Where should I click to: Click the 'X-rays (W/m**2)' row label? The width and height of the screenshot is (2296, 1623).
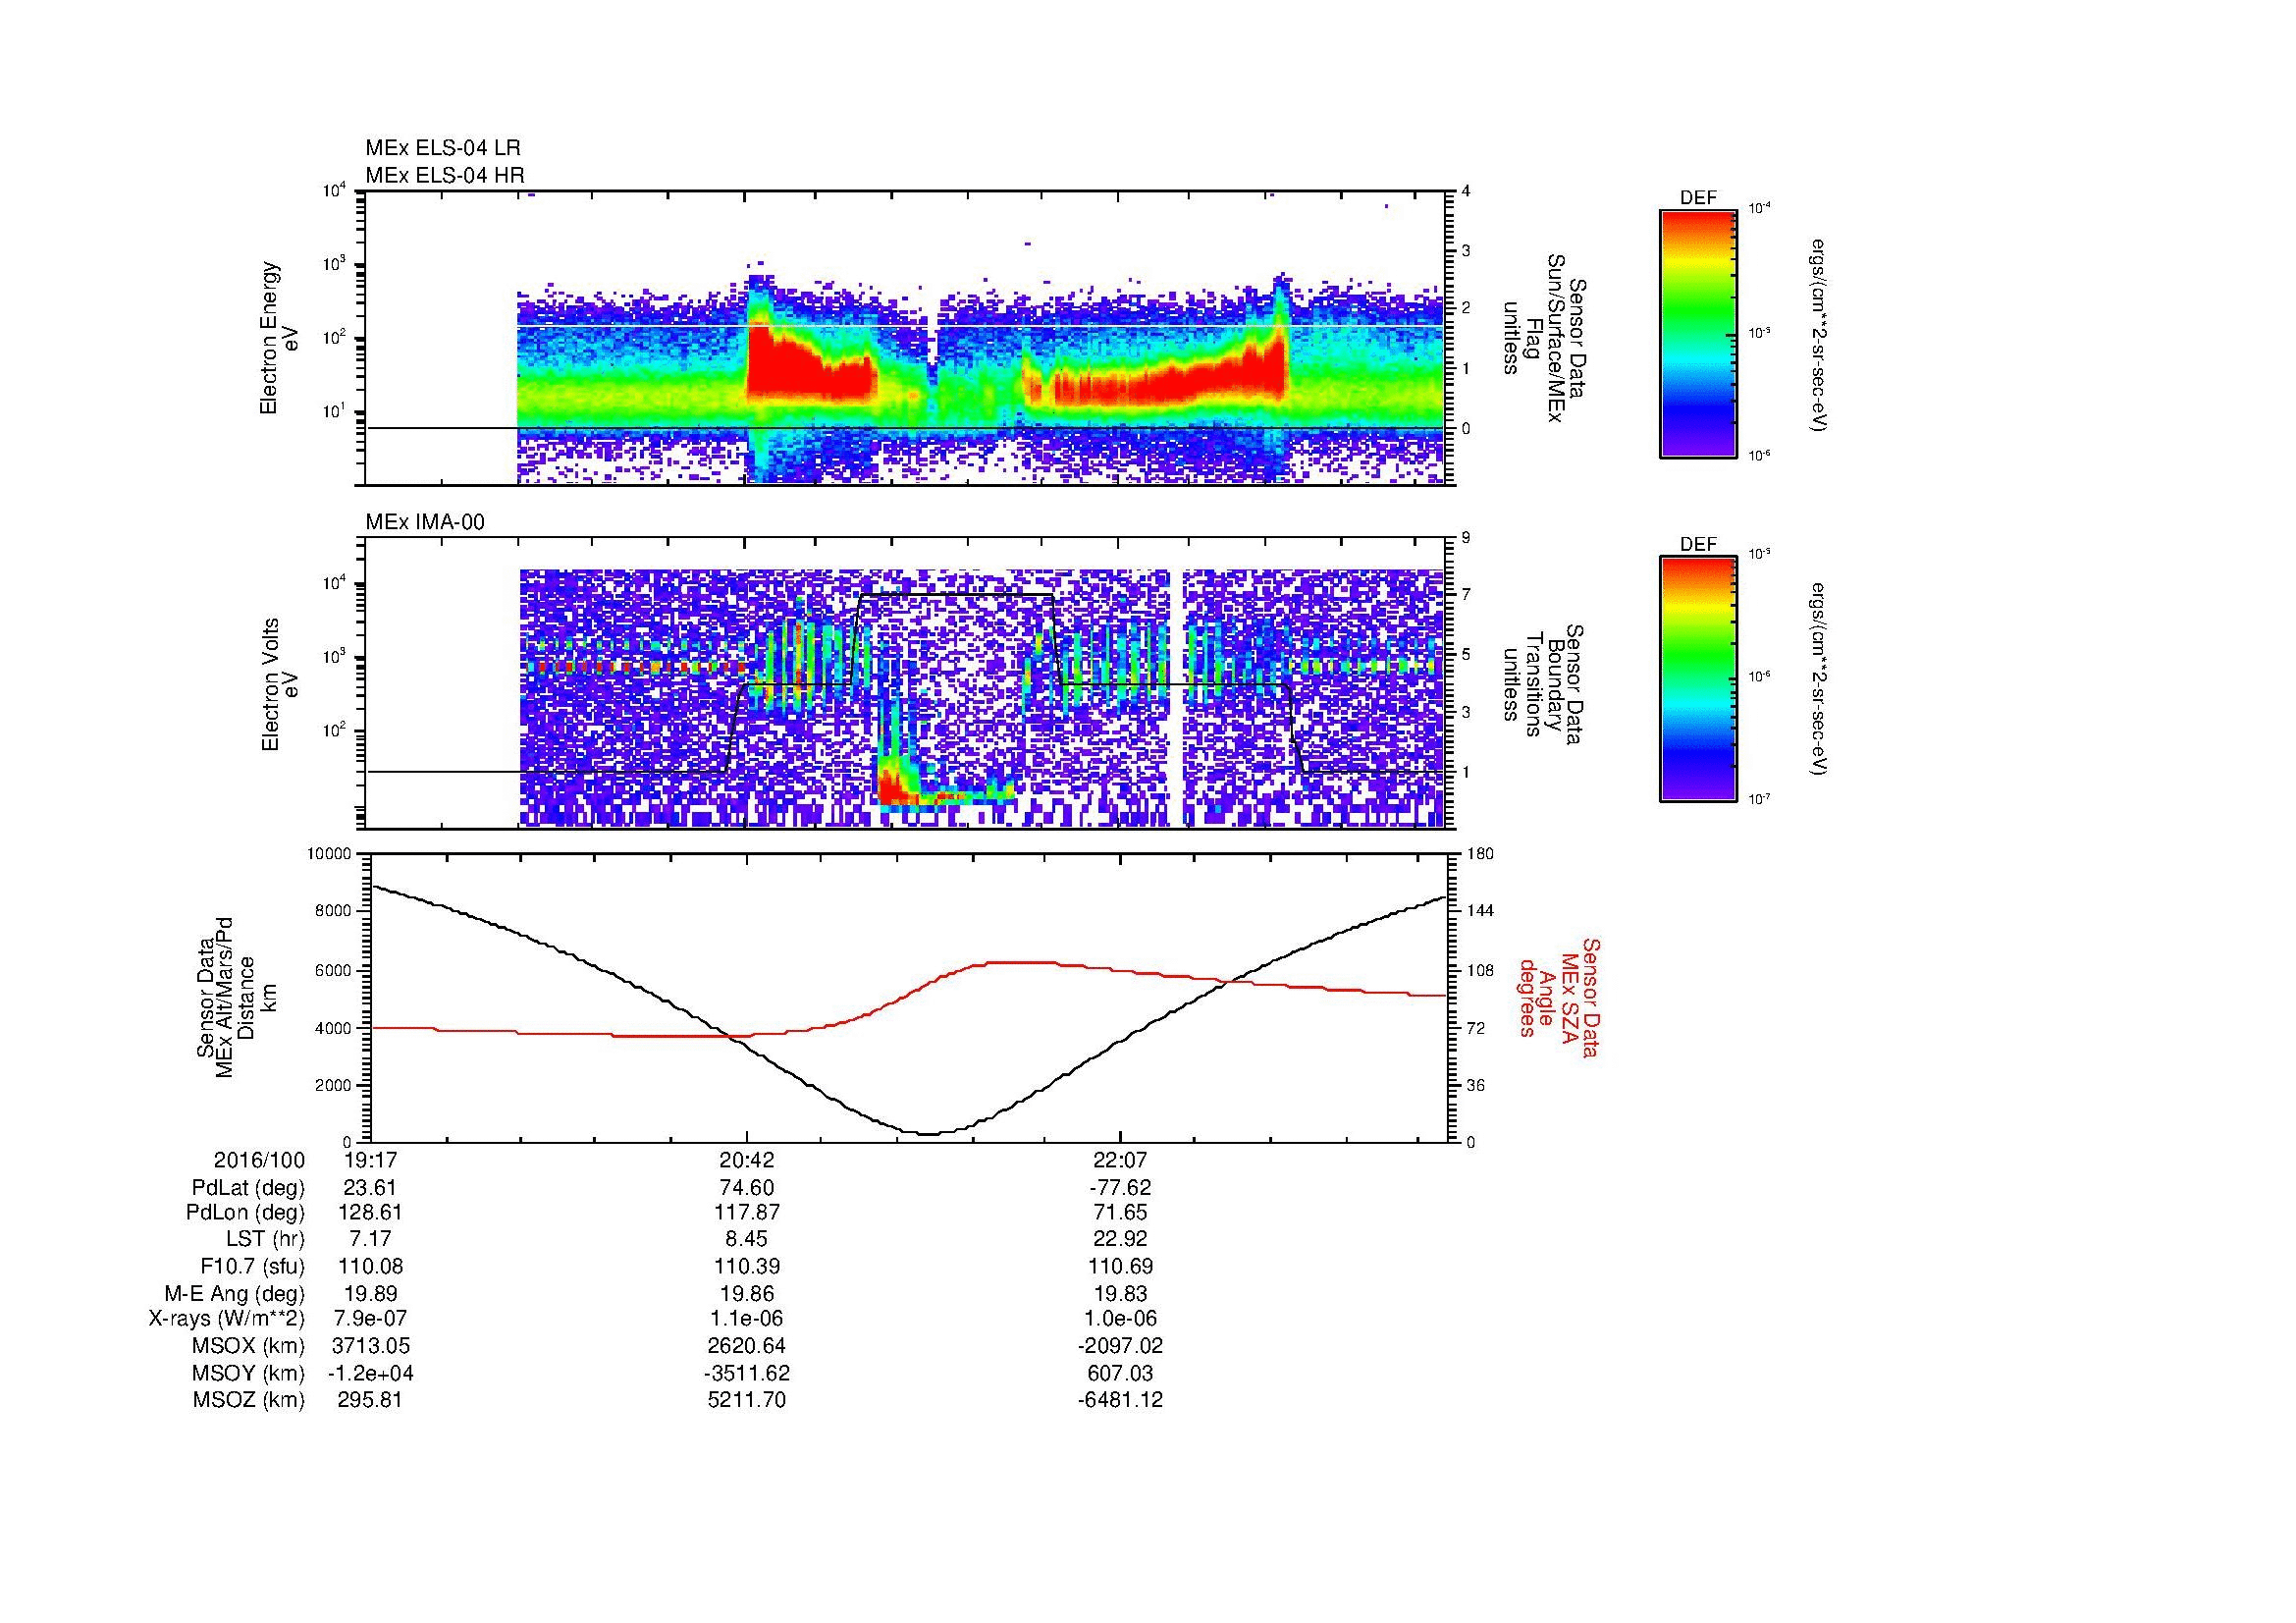click(227, 1320)
